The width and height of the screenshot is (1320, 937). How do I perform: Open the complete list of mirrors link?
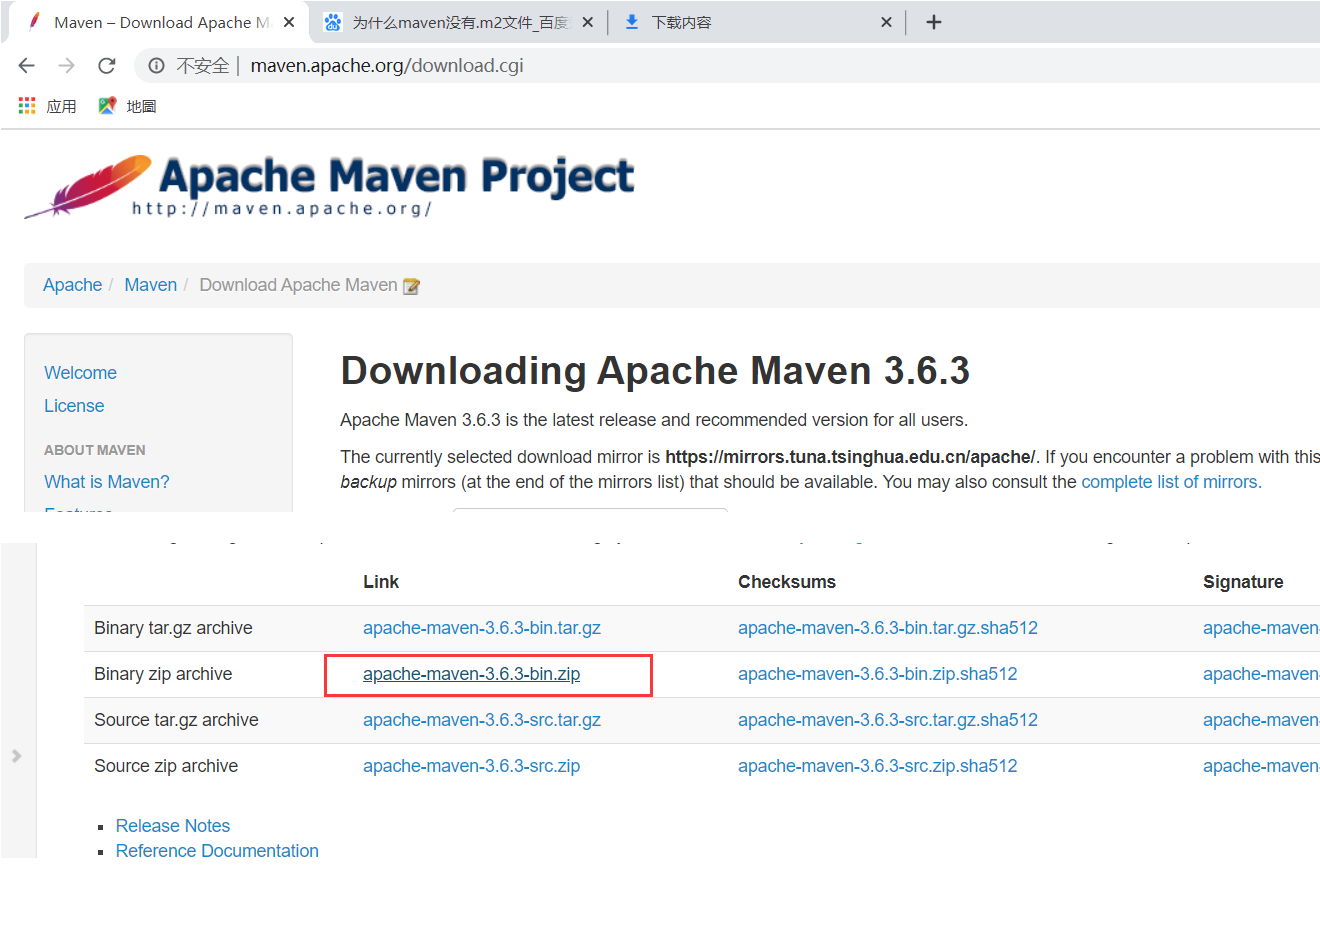[x=1169, y=482]
